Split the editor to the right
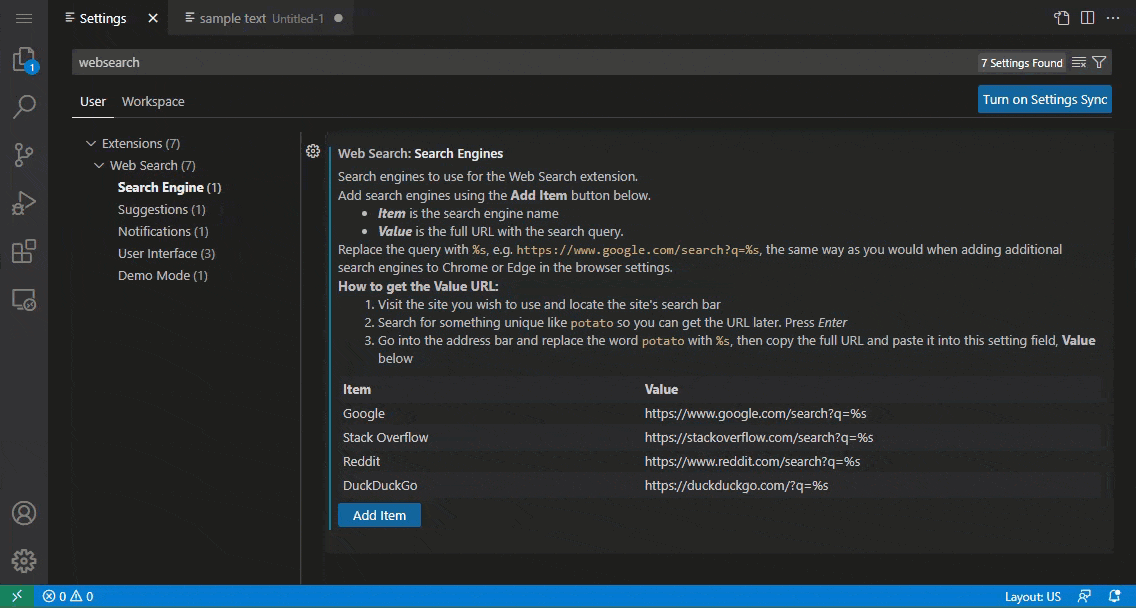The image size is (1136, 608). pos(1087,18)
